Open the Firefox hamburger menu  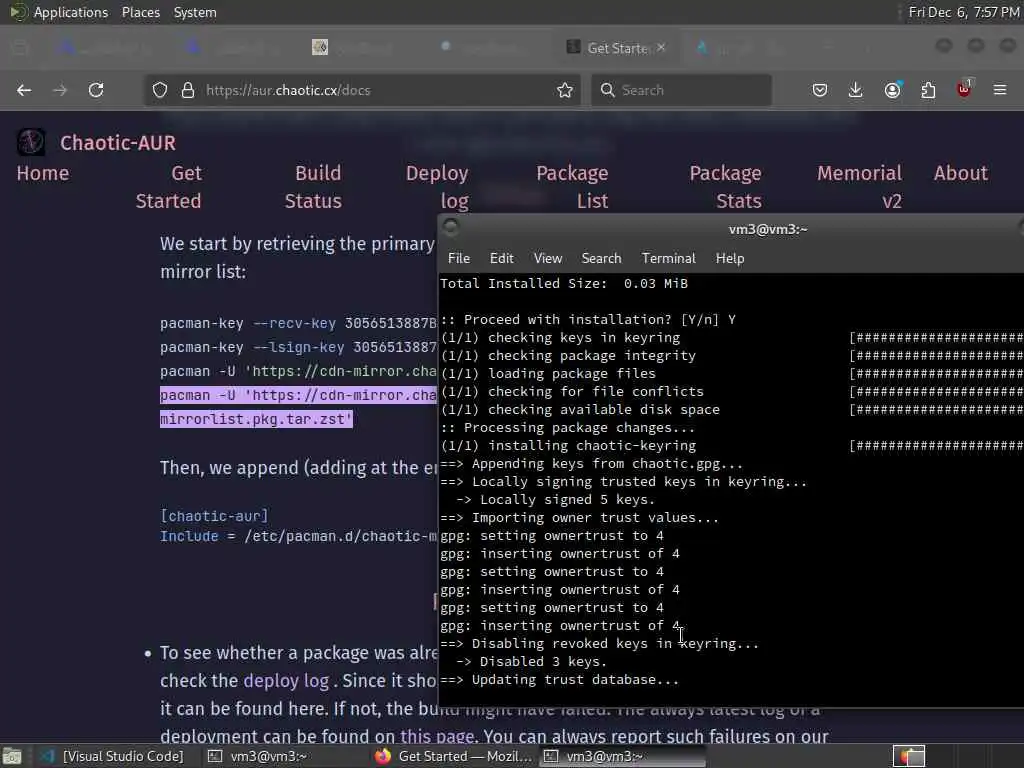pyautogui.click(x=1000, y=90)
